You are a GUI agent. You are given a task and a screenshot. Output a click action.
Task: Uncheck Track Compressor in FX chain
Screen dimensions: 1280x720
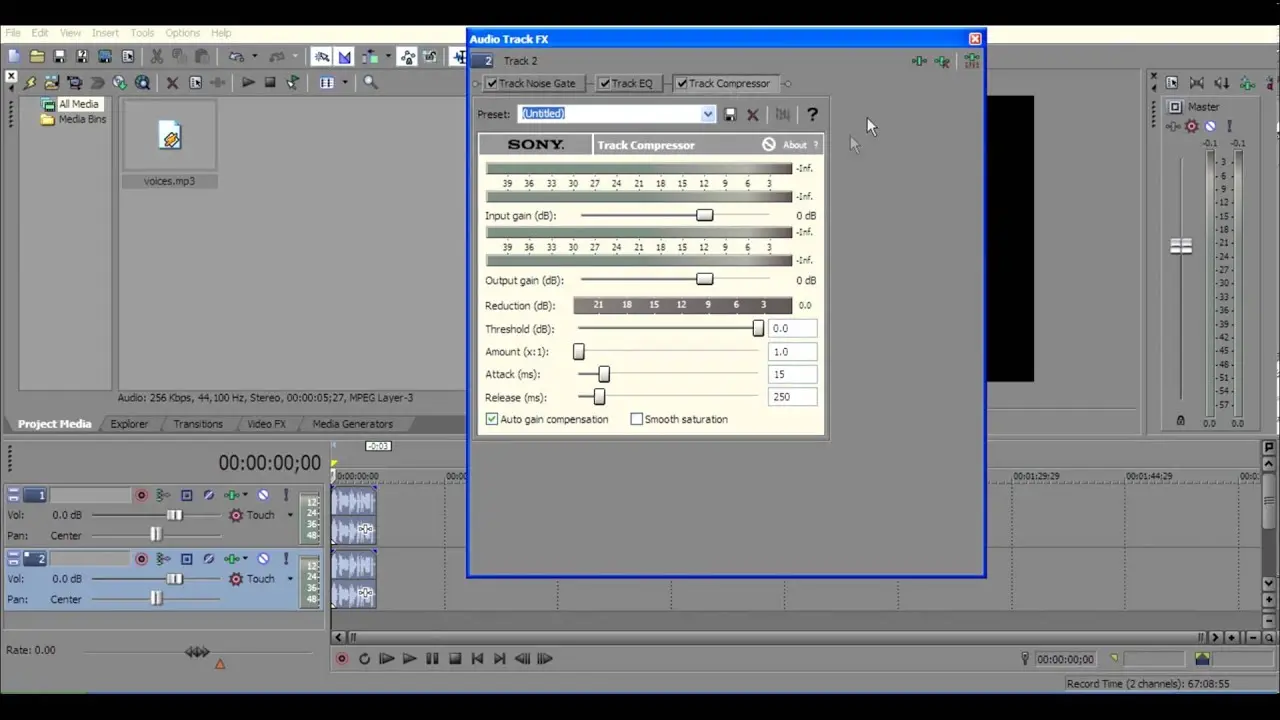[x=682, y=84]
